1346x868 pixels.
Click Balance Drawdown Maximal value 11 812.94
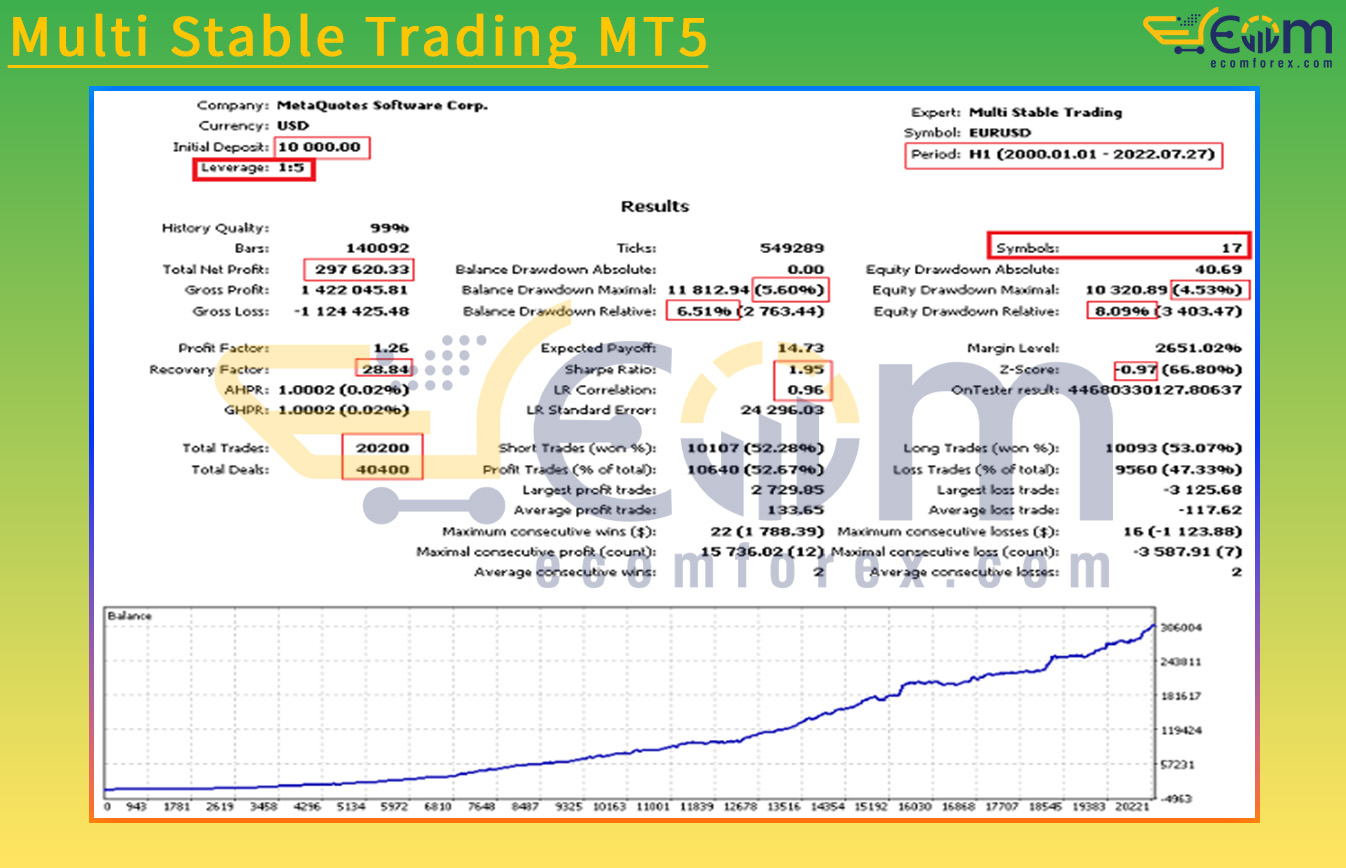pyautogui.click(x=708, y=290)
